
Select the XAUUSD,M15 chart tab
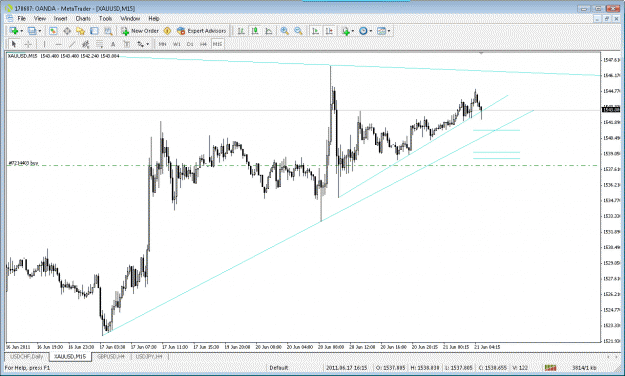70,356
